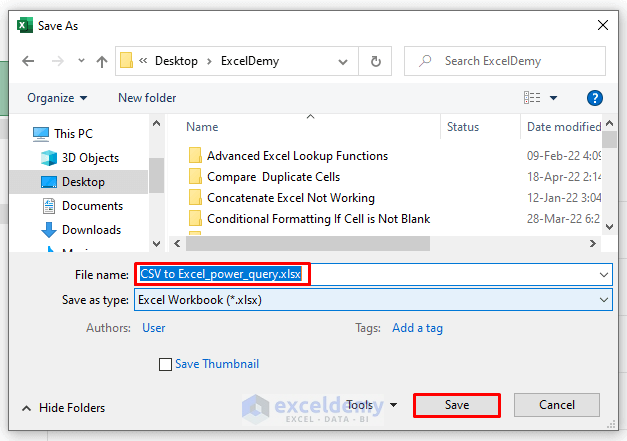
Task: Select the Downloads folder in sidebar
Action: coord(91,230)
